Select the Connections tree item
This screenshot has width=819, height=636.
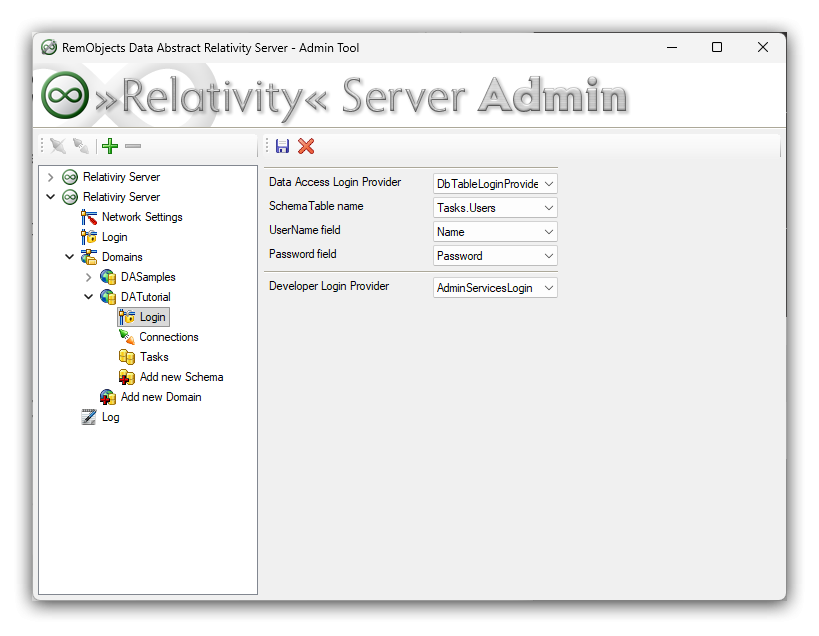point(169,337)
